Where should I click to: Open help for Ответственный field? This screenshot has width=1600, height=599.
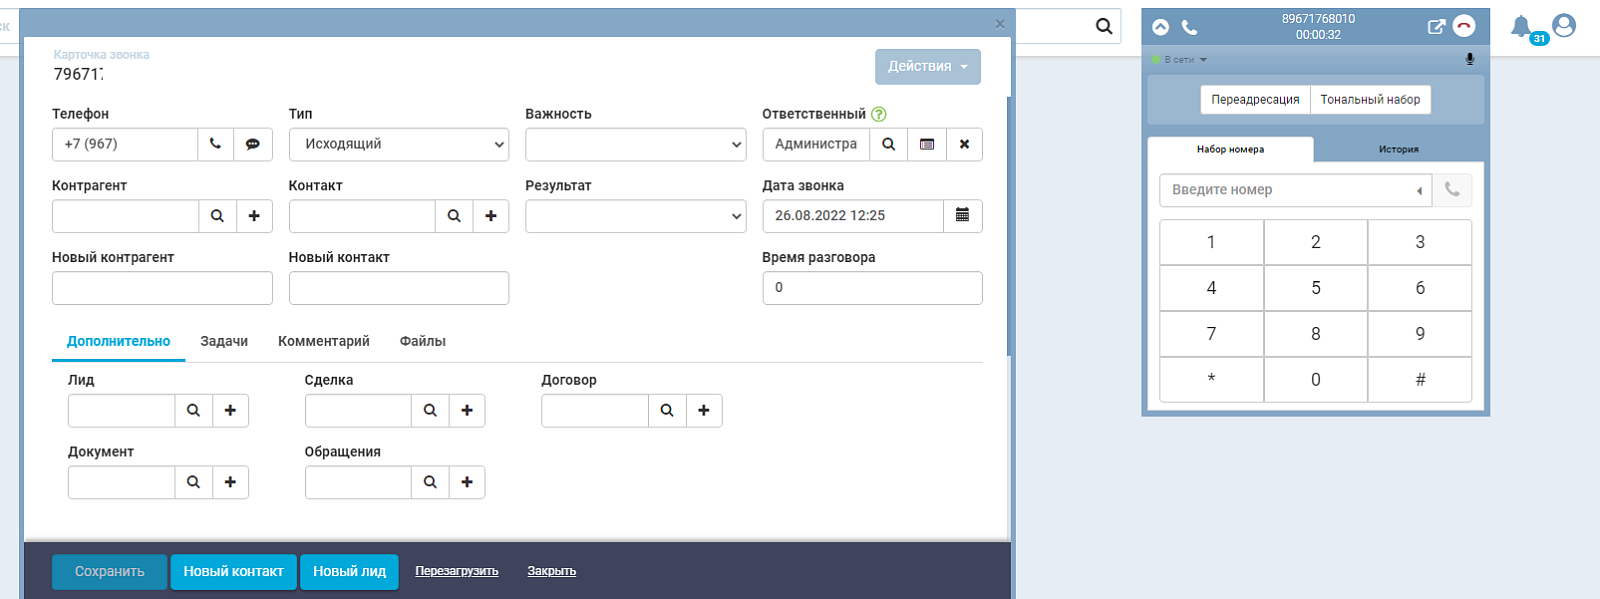point(879,114)
